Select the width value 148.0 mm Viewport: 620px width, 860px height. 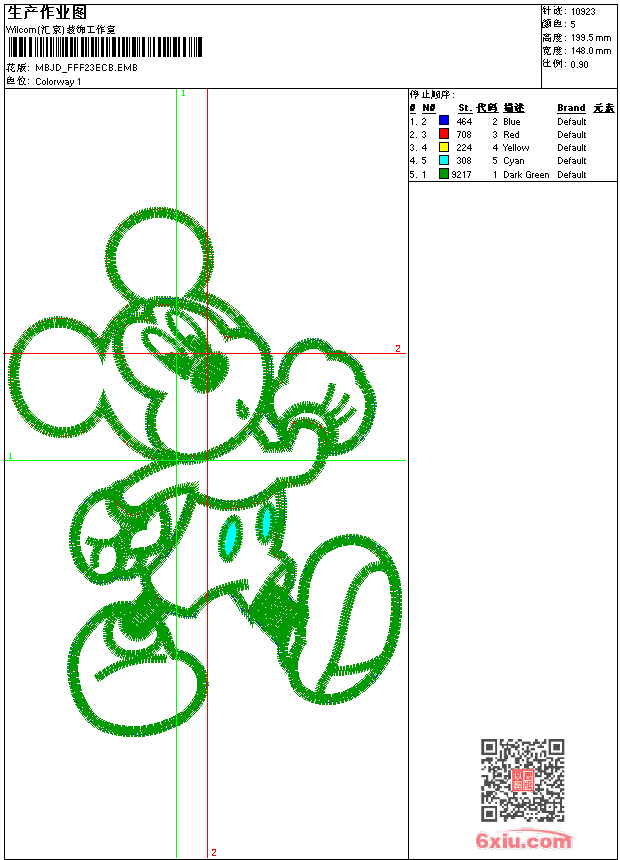pyautogui.click(x=591, y=51)
